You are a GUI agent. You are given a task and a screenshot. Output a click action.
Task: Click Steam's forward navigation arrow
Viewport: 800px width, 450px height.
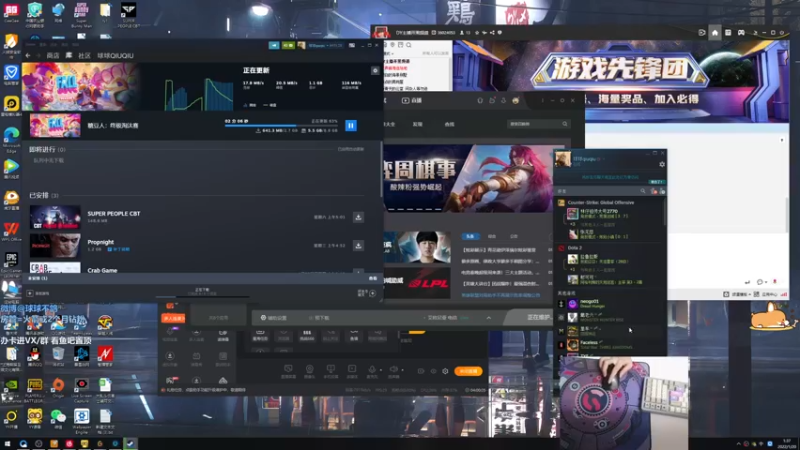point(38,56)
